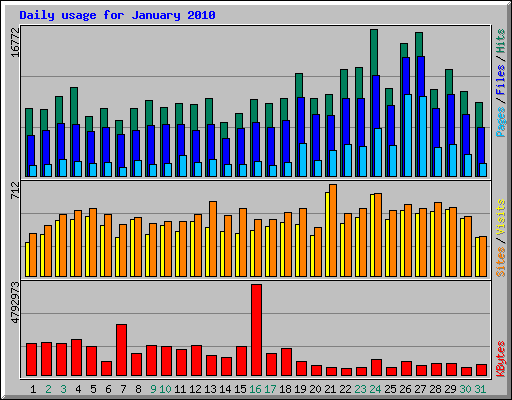Click the dark blue Files bar for day 19
Screen dimensions: 512x400
coord(301,120)
